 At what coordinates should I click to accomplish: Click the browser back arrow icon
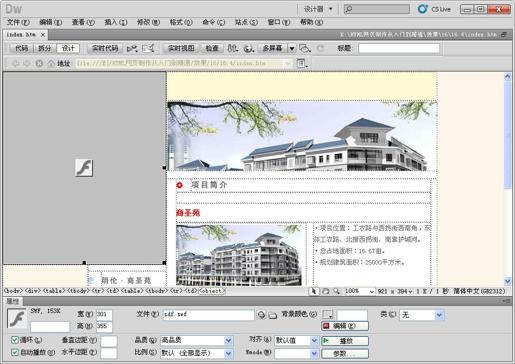click(x=15, y=63)
